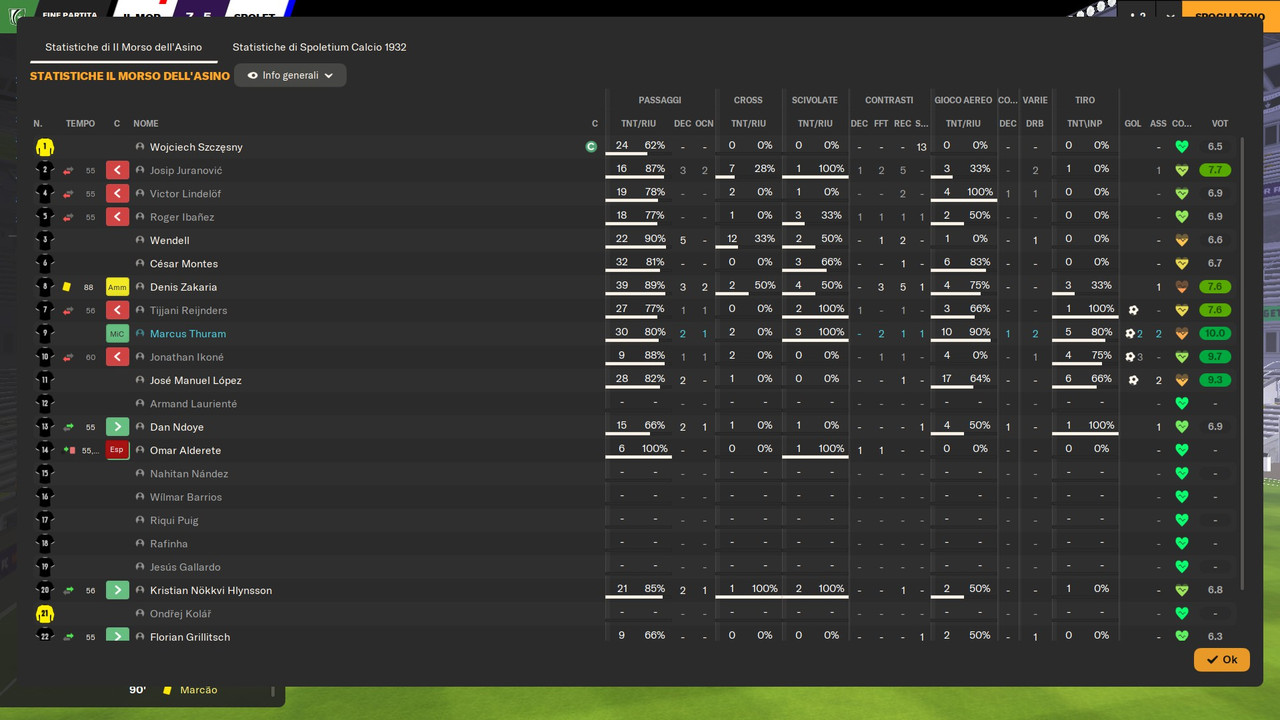Click the 10.0 rating badge for Marcus Thuram
The image size is (1280, 720).
click(1215, 333)
